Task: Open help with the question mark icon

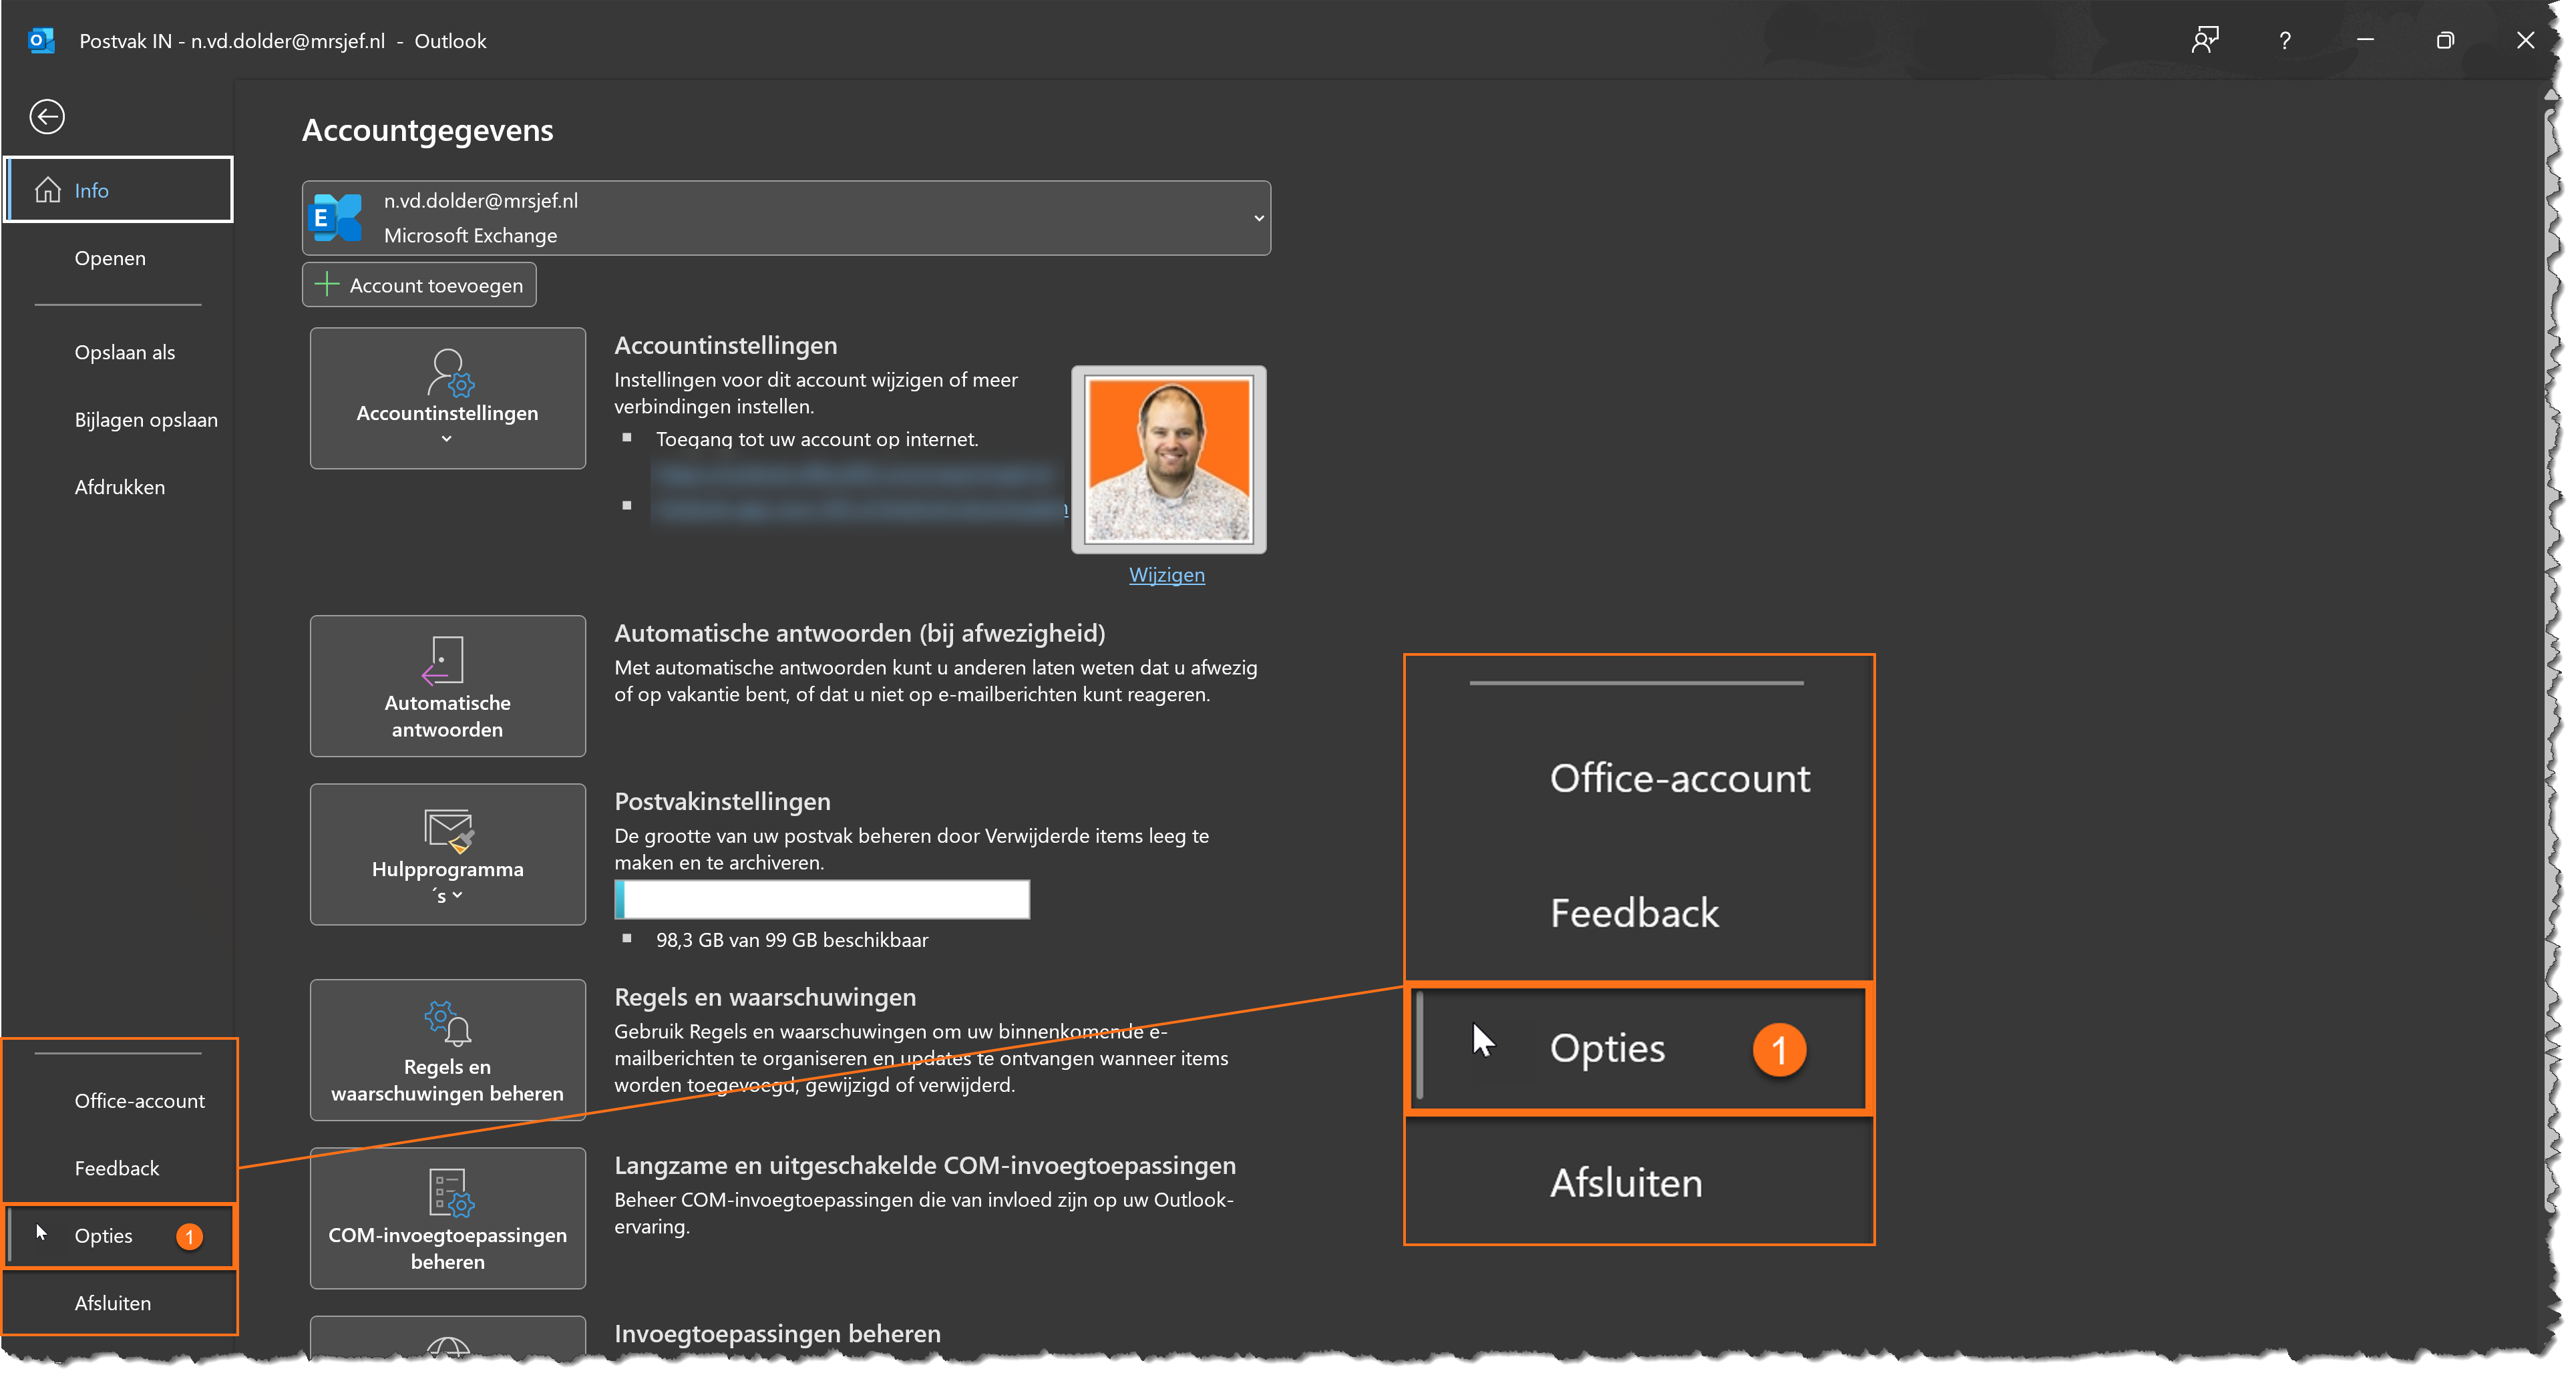Action: (2284, 41)
